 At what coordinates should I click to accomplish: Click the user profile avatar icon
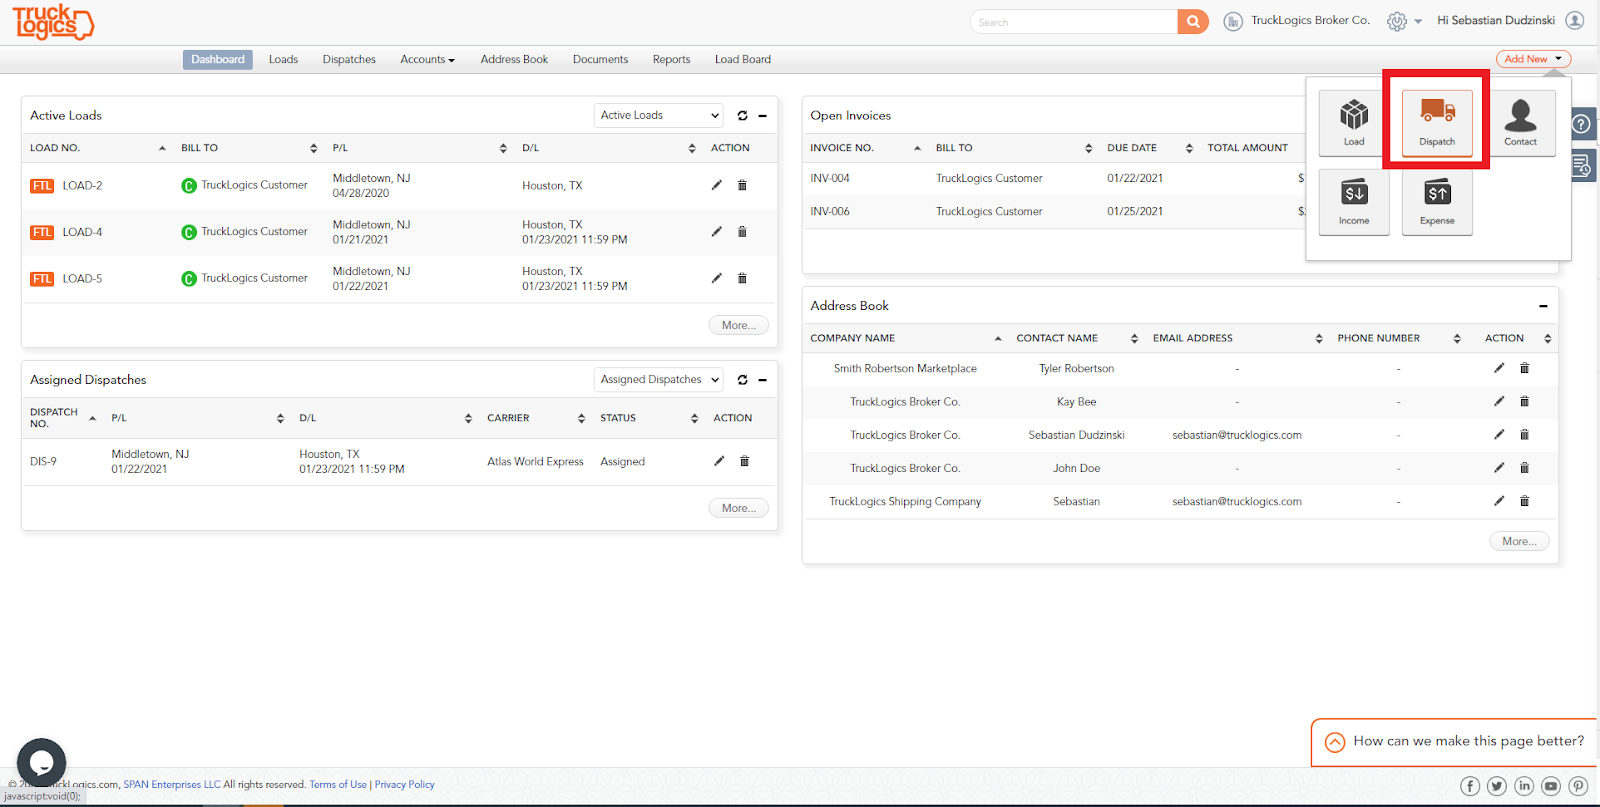1575,20
